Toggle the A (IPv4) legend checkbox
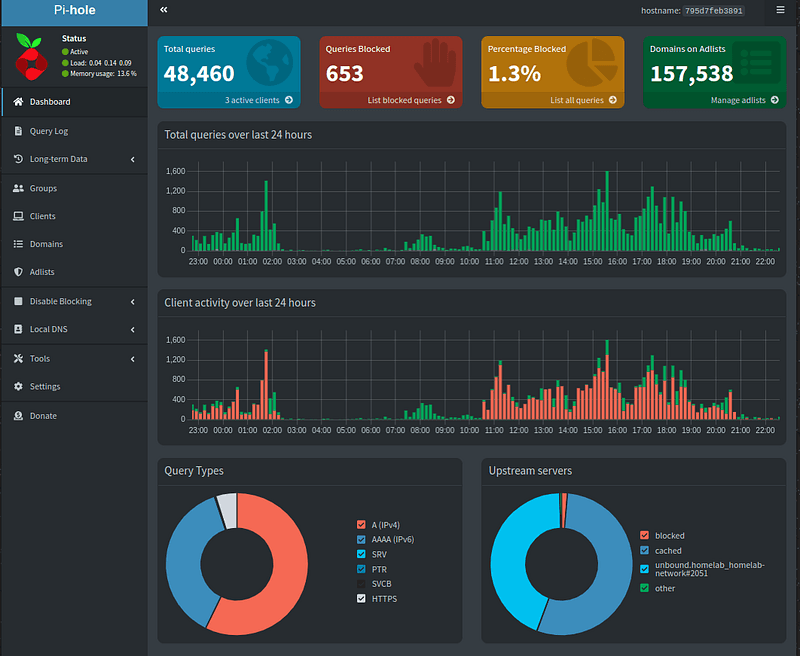 (x=361, y=525)
